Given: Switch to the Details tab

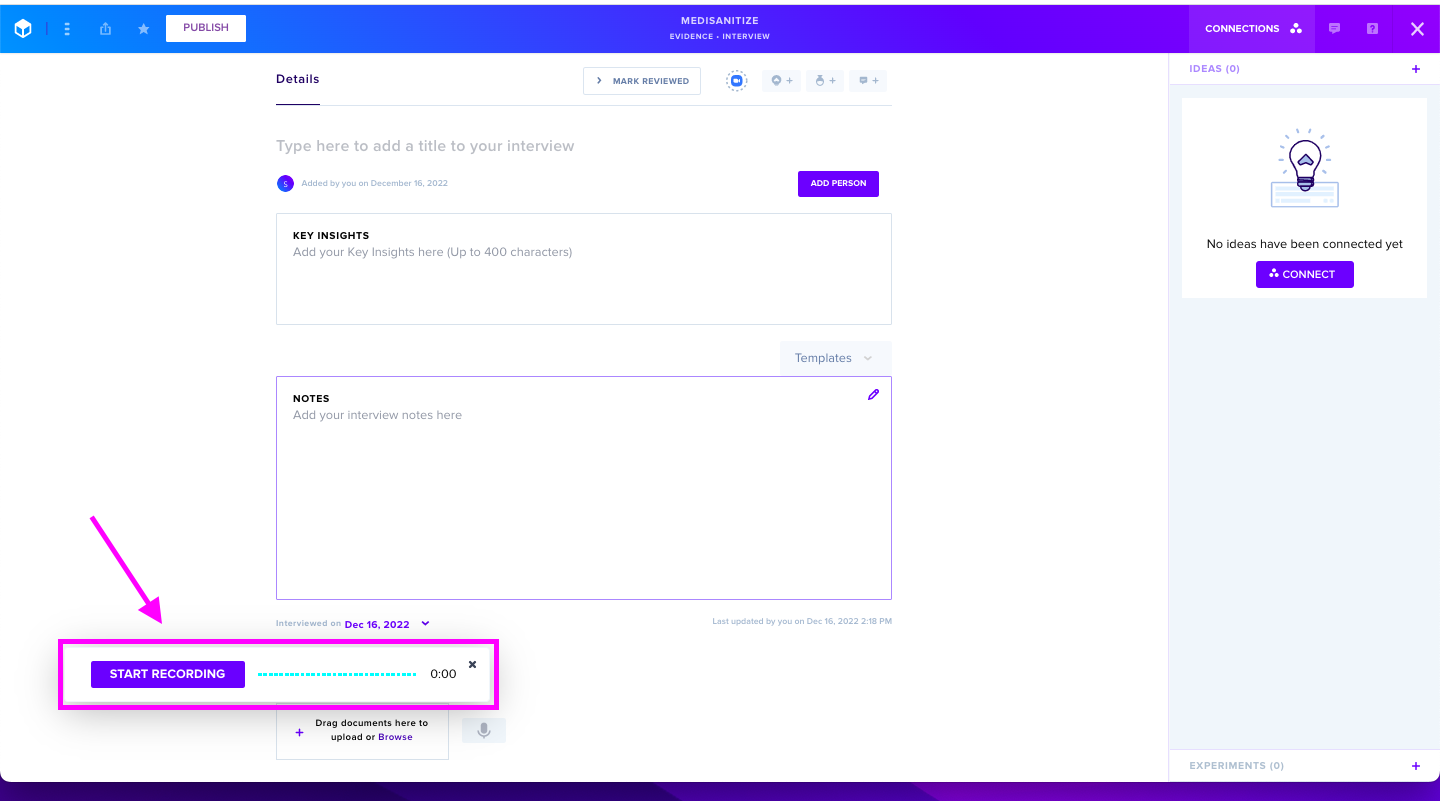Looking at the screenshot, I should (298, 79).
